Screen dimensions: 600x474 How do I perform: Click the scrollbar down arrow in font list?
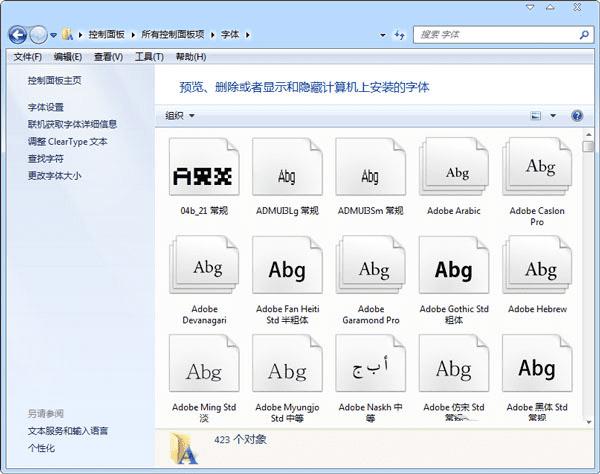pos(589,422)
